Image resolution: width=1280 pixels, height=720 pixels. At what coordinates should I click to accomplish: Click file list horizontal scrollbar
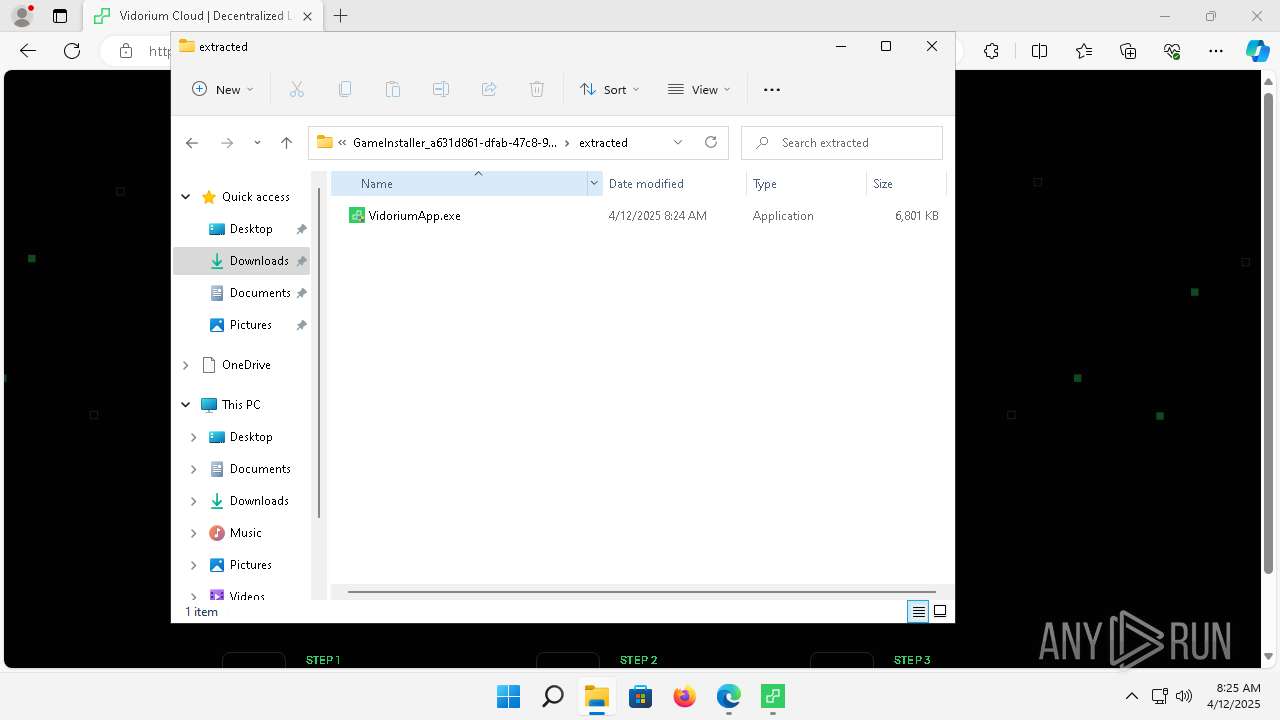click(x=641, y=592)
